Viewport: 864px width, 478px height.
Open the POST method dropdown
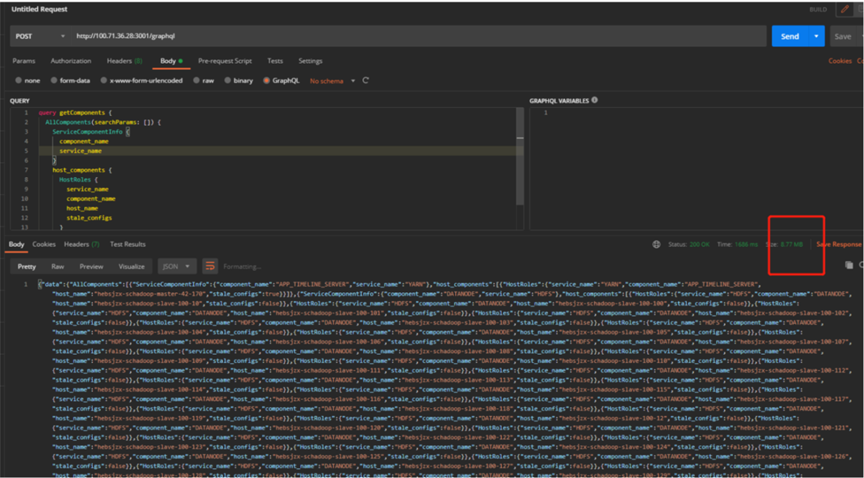(x=40, y=36)
